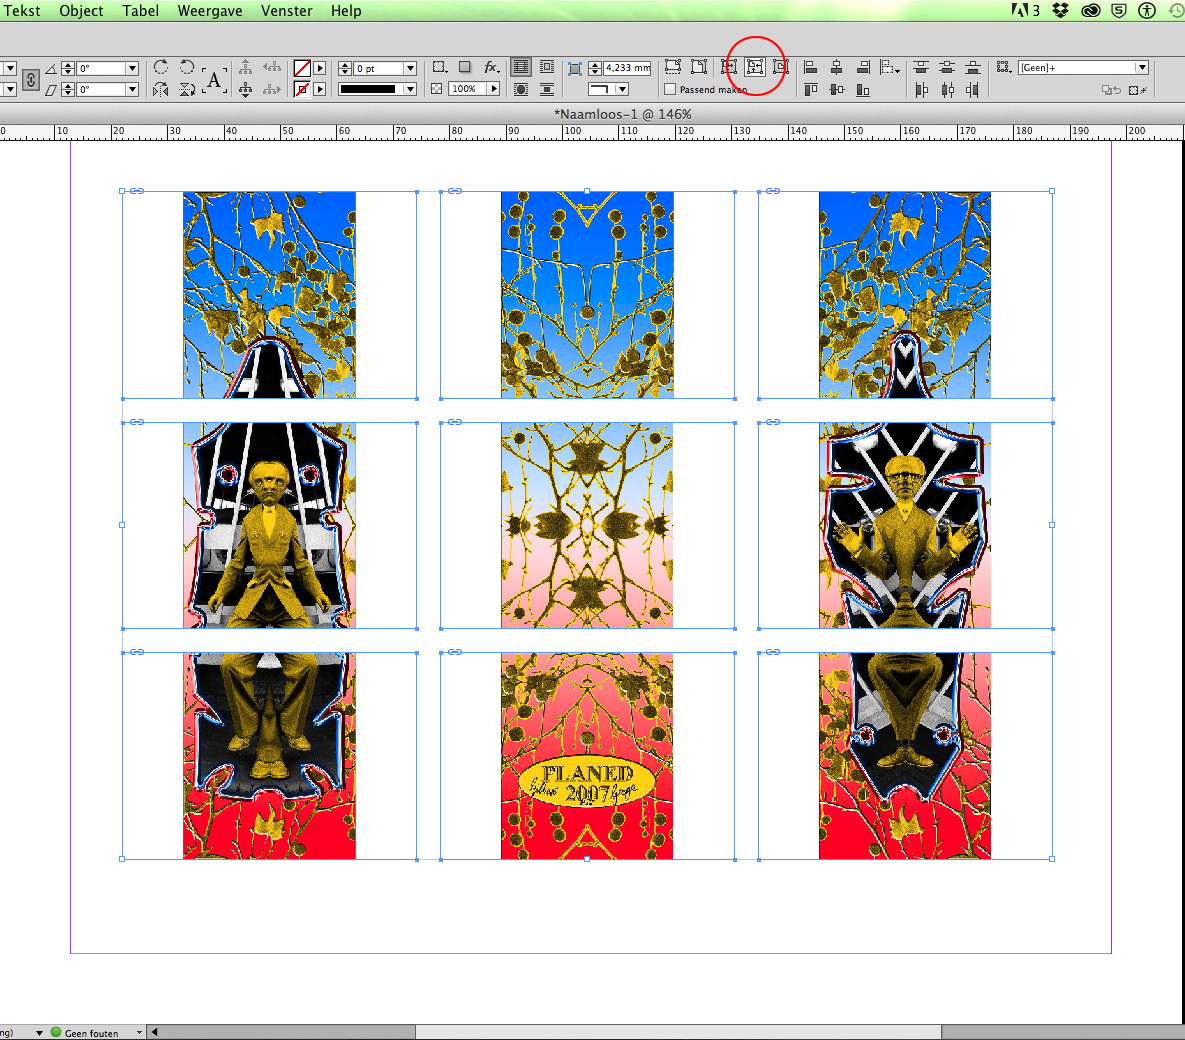Distribute vertical centers

point(947,67)
